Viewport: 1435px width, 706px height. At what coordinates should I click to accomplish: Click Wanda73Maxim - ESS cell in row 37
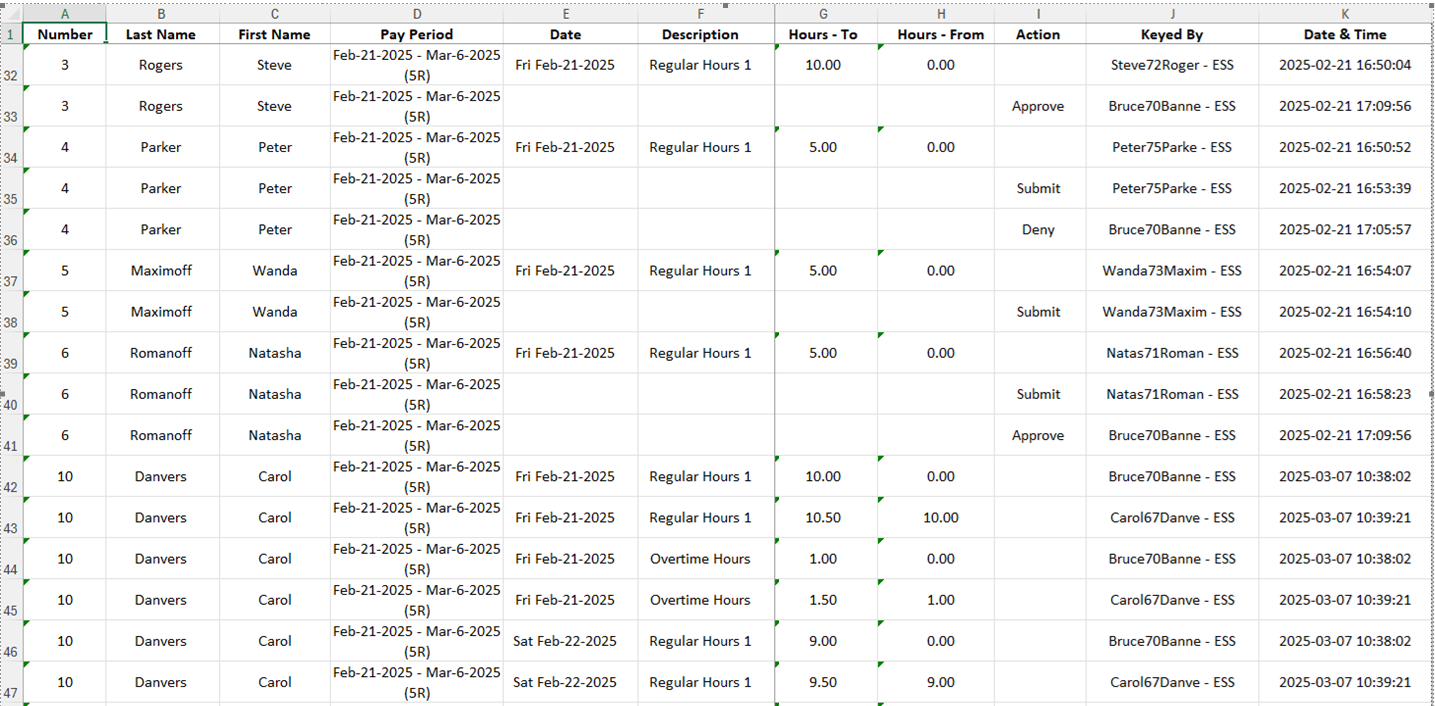click(1172, 271)
